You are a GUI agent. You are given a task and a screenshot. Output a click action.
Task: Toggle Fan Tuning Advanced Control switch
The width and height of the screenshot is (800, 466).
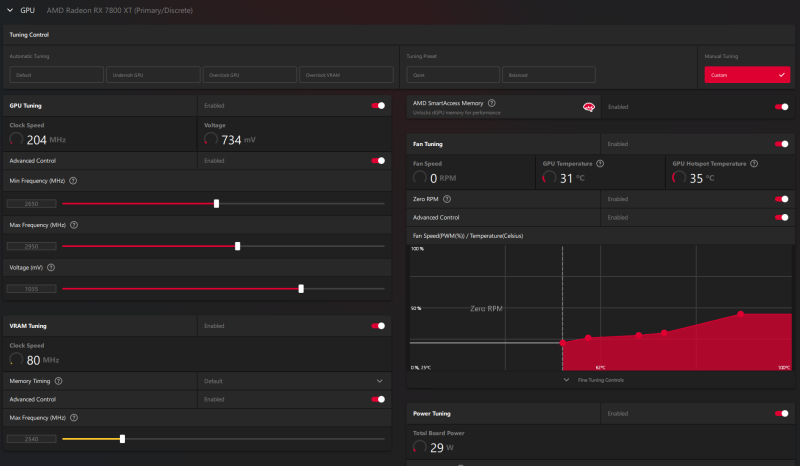(x=782, y=217)
